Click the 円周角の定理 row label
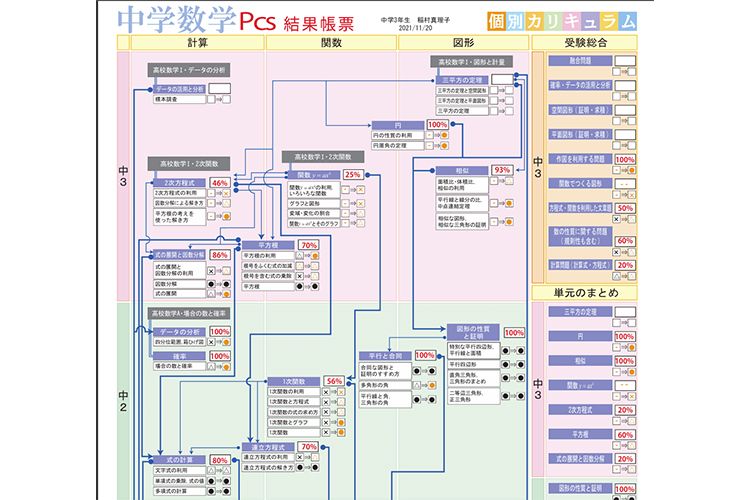The height and width of the screenshot is (500, 750). 398,145
